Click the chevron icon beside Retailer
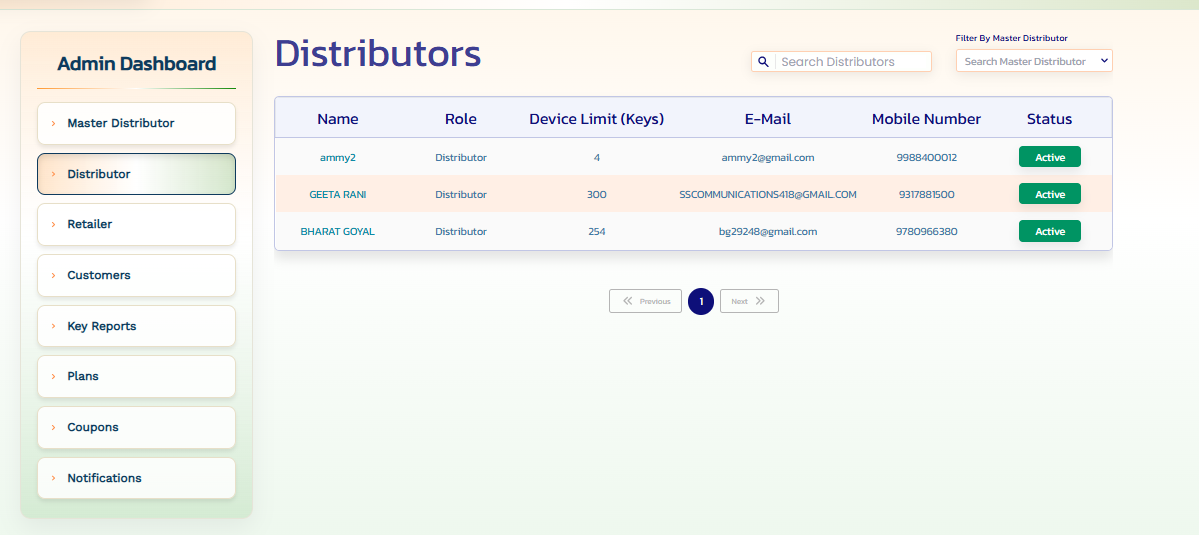Screen dimensions: 1199x535 tap(54, 225)
